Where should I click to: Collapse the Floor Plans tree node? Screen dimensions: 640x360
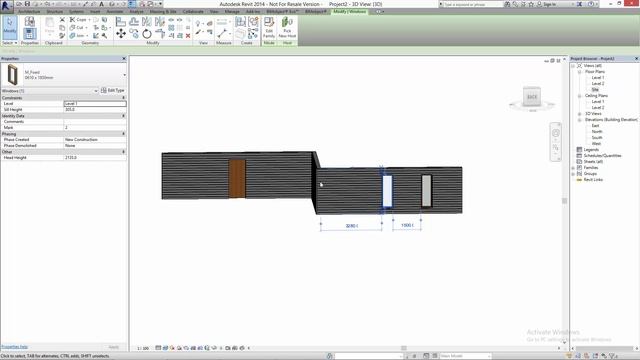pyautogui.click(x=580, y=72)
